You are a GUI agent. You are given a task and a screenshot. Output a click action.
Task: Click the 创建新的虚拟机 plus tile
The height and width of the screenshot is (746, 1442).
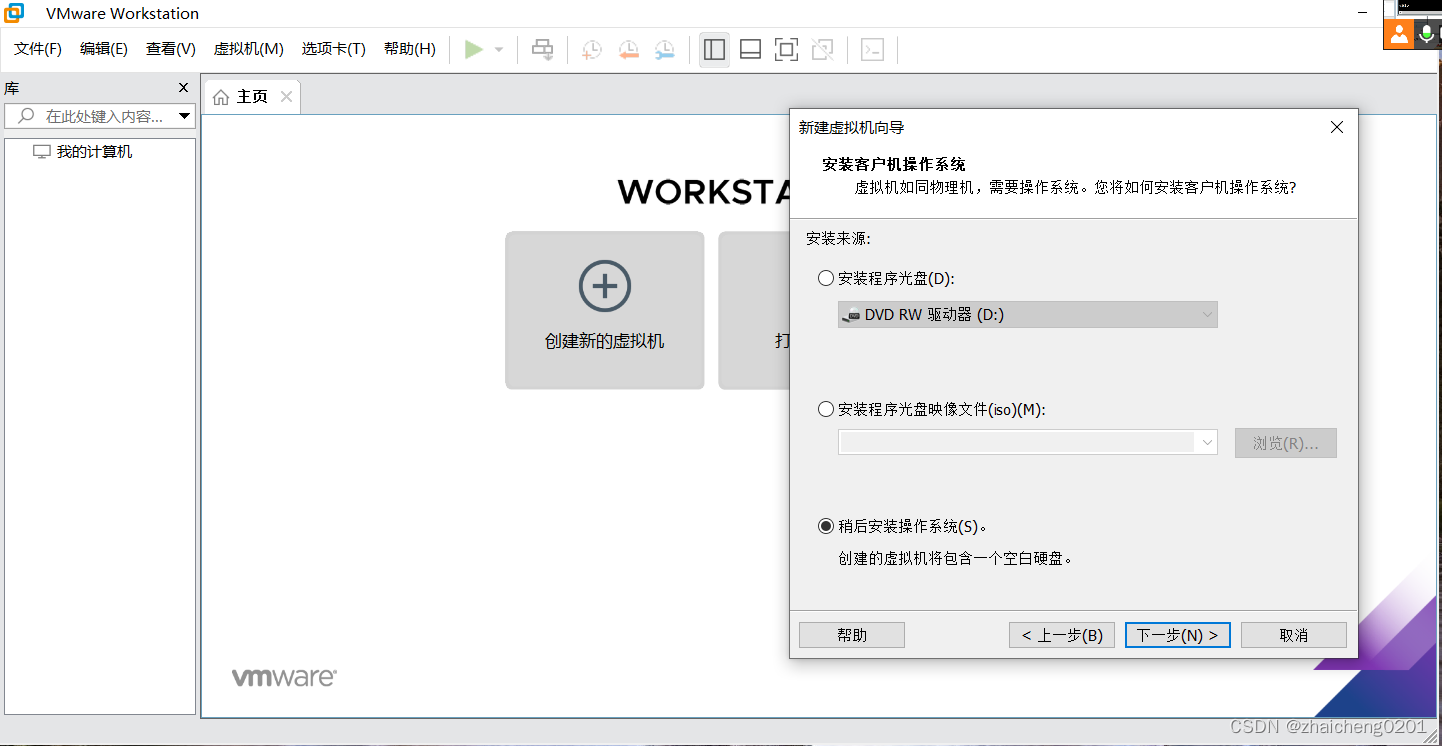(x=604, y=310)
